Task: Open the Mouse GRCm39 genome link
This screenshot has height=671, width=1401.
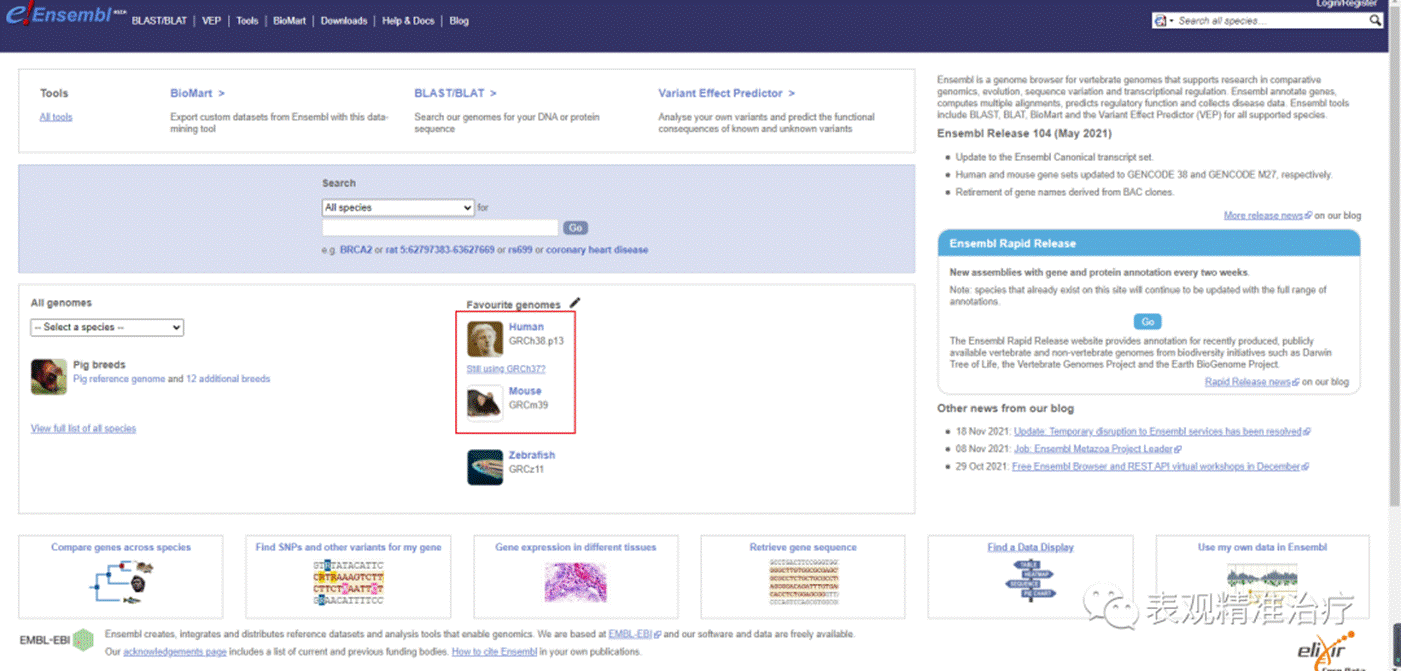Action: [x=525, y=391]
